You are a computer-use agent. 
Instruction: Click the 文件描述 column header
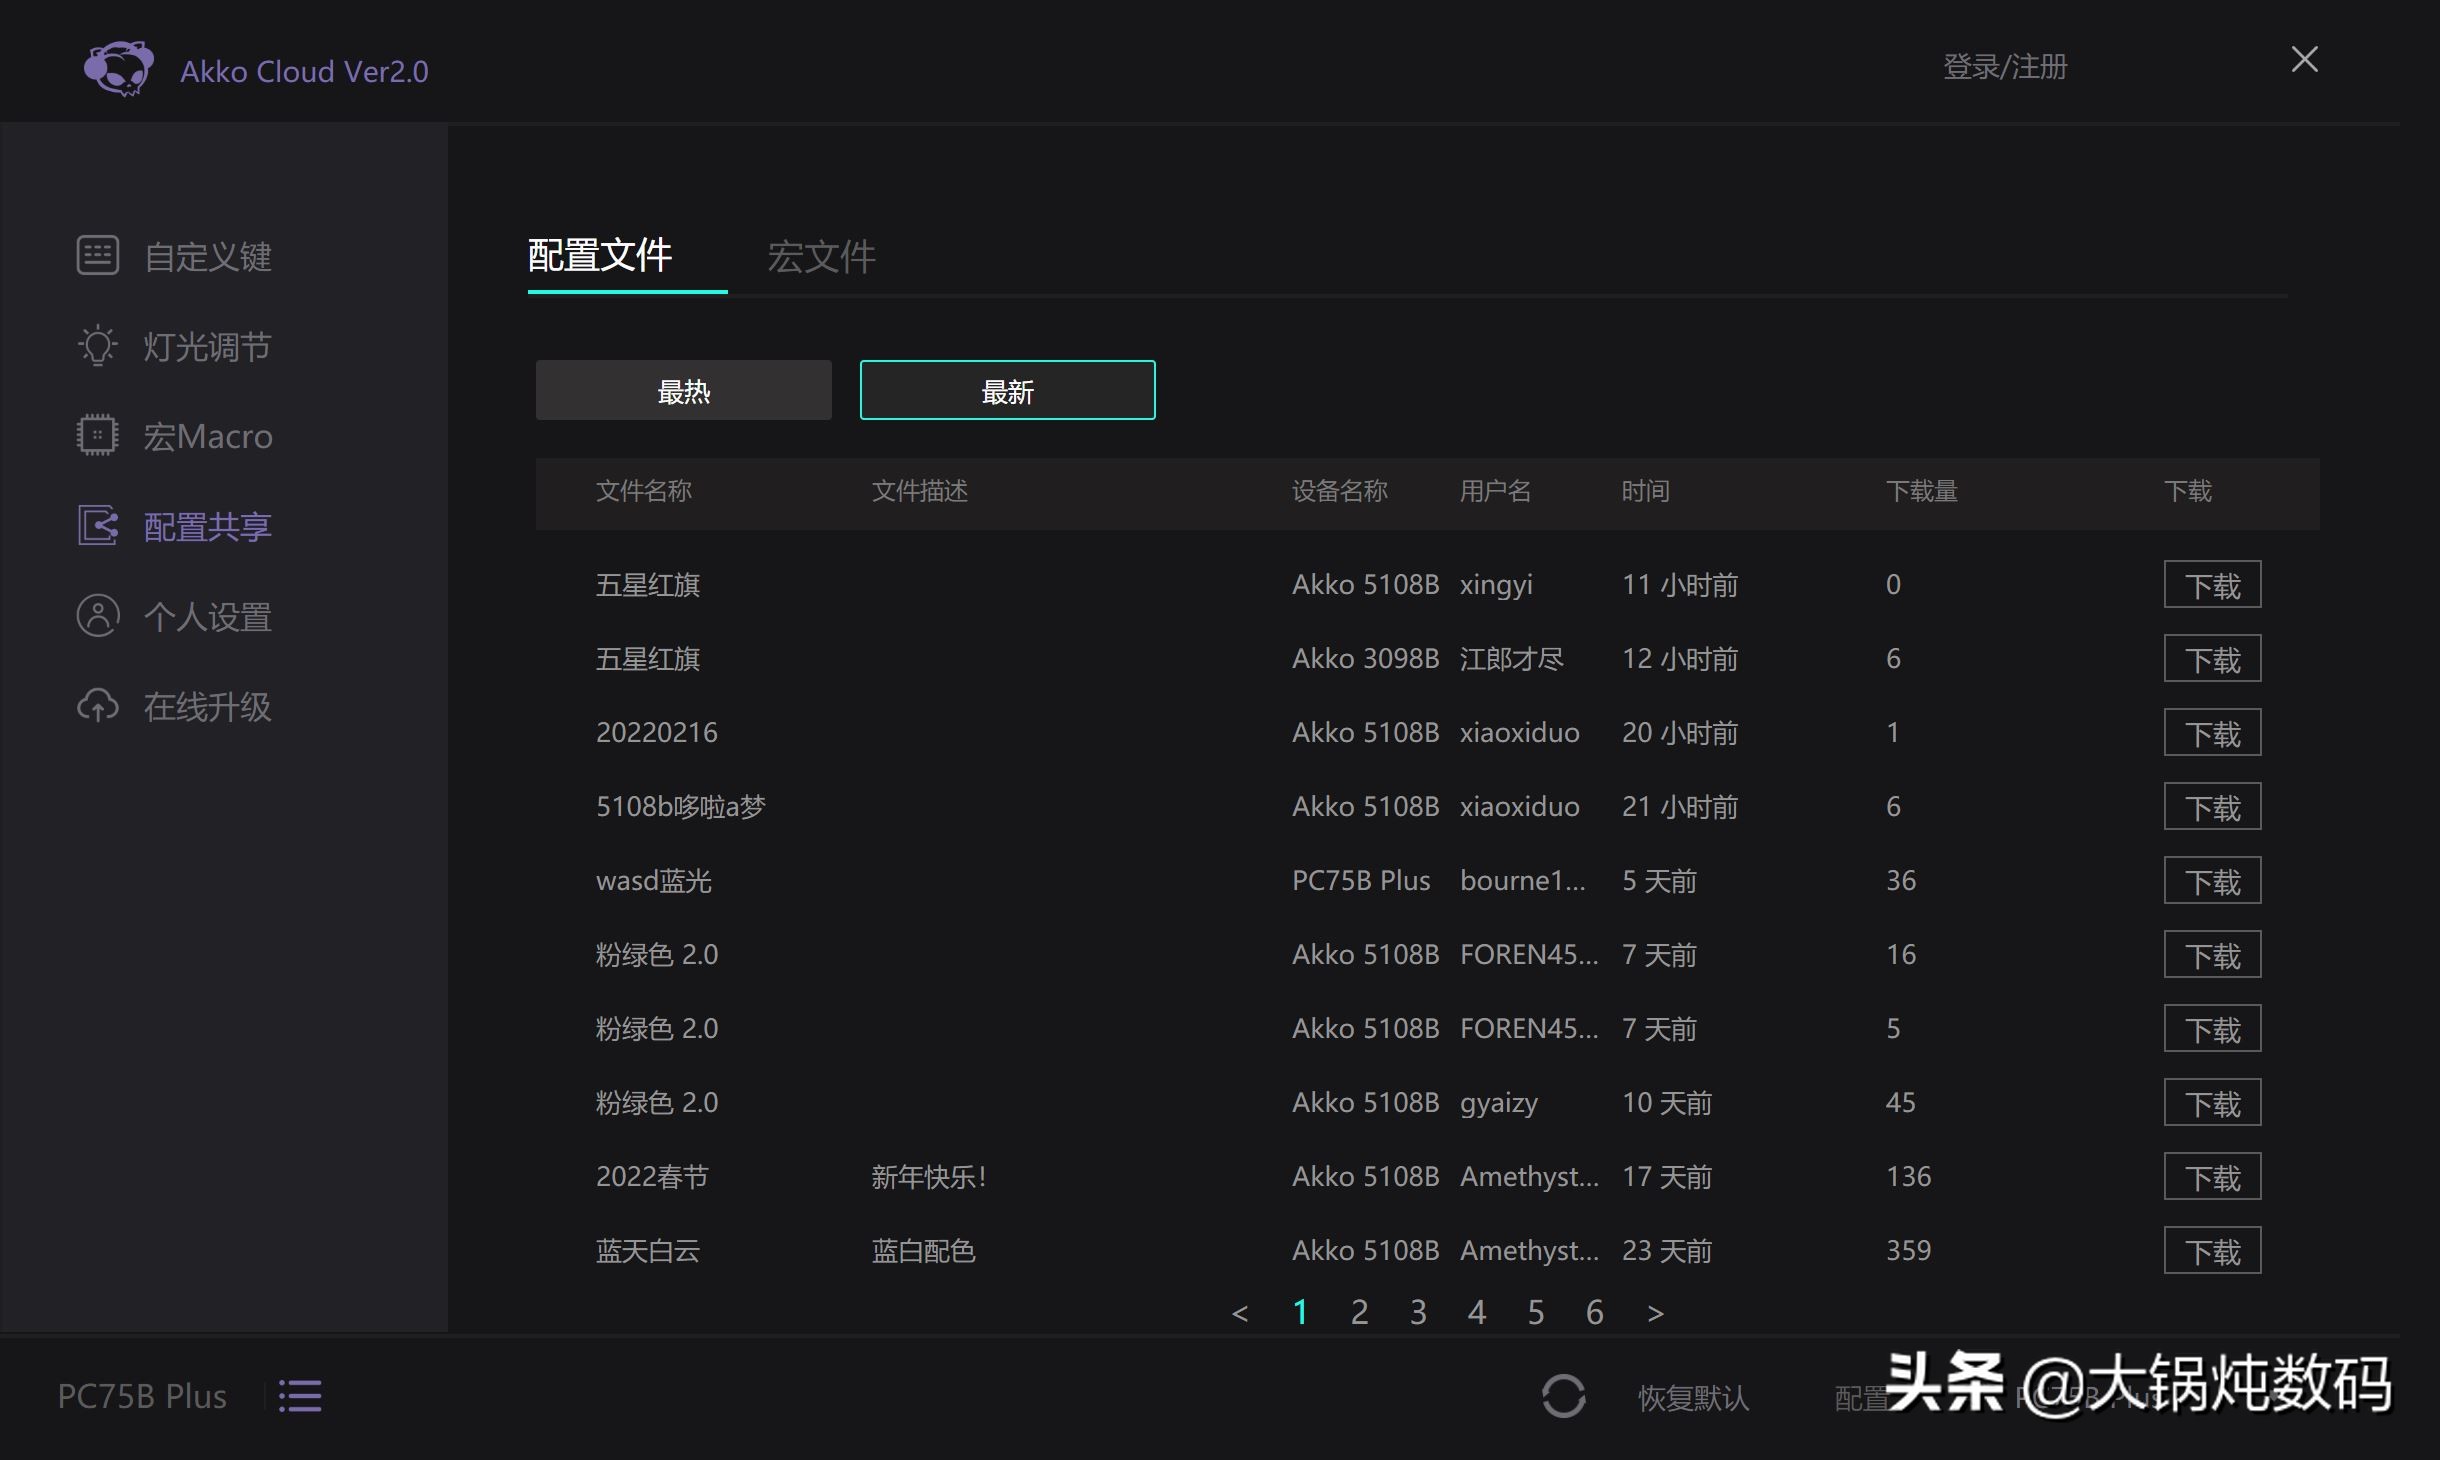[x=920, y=491]
